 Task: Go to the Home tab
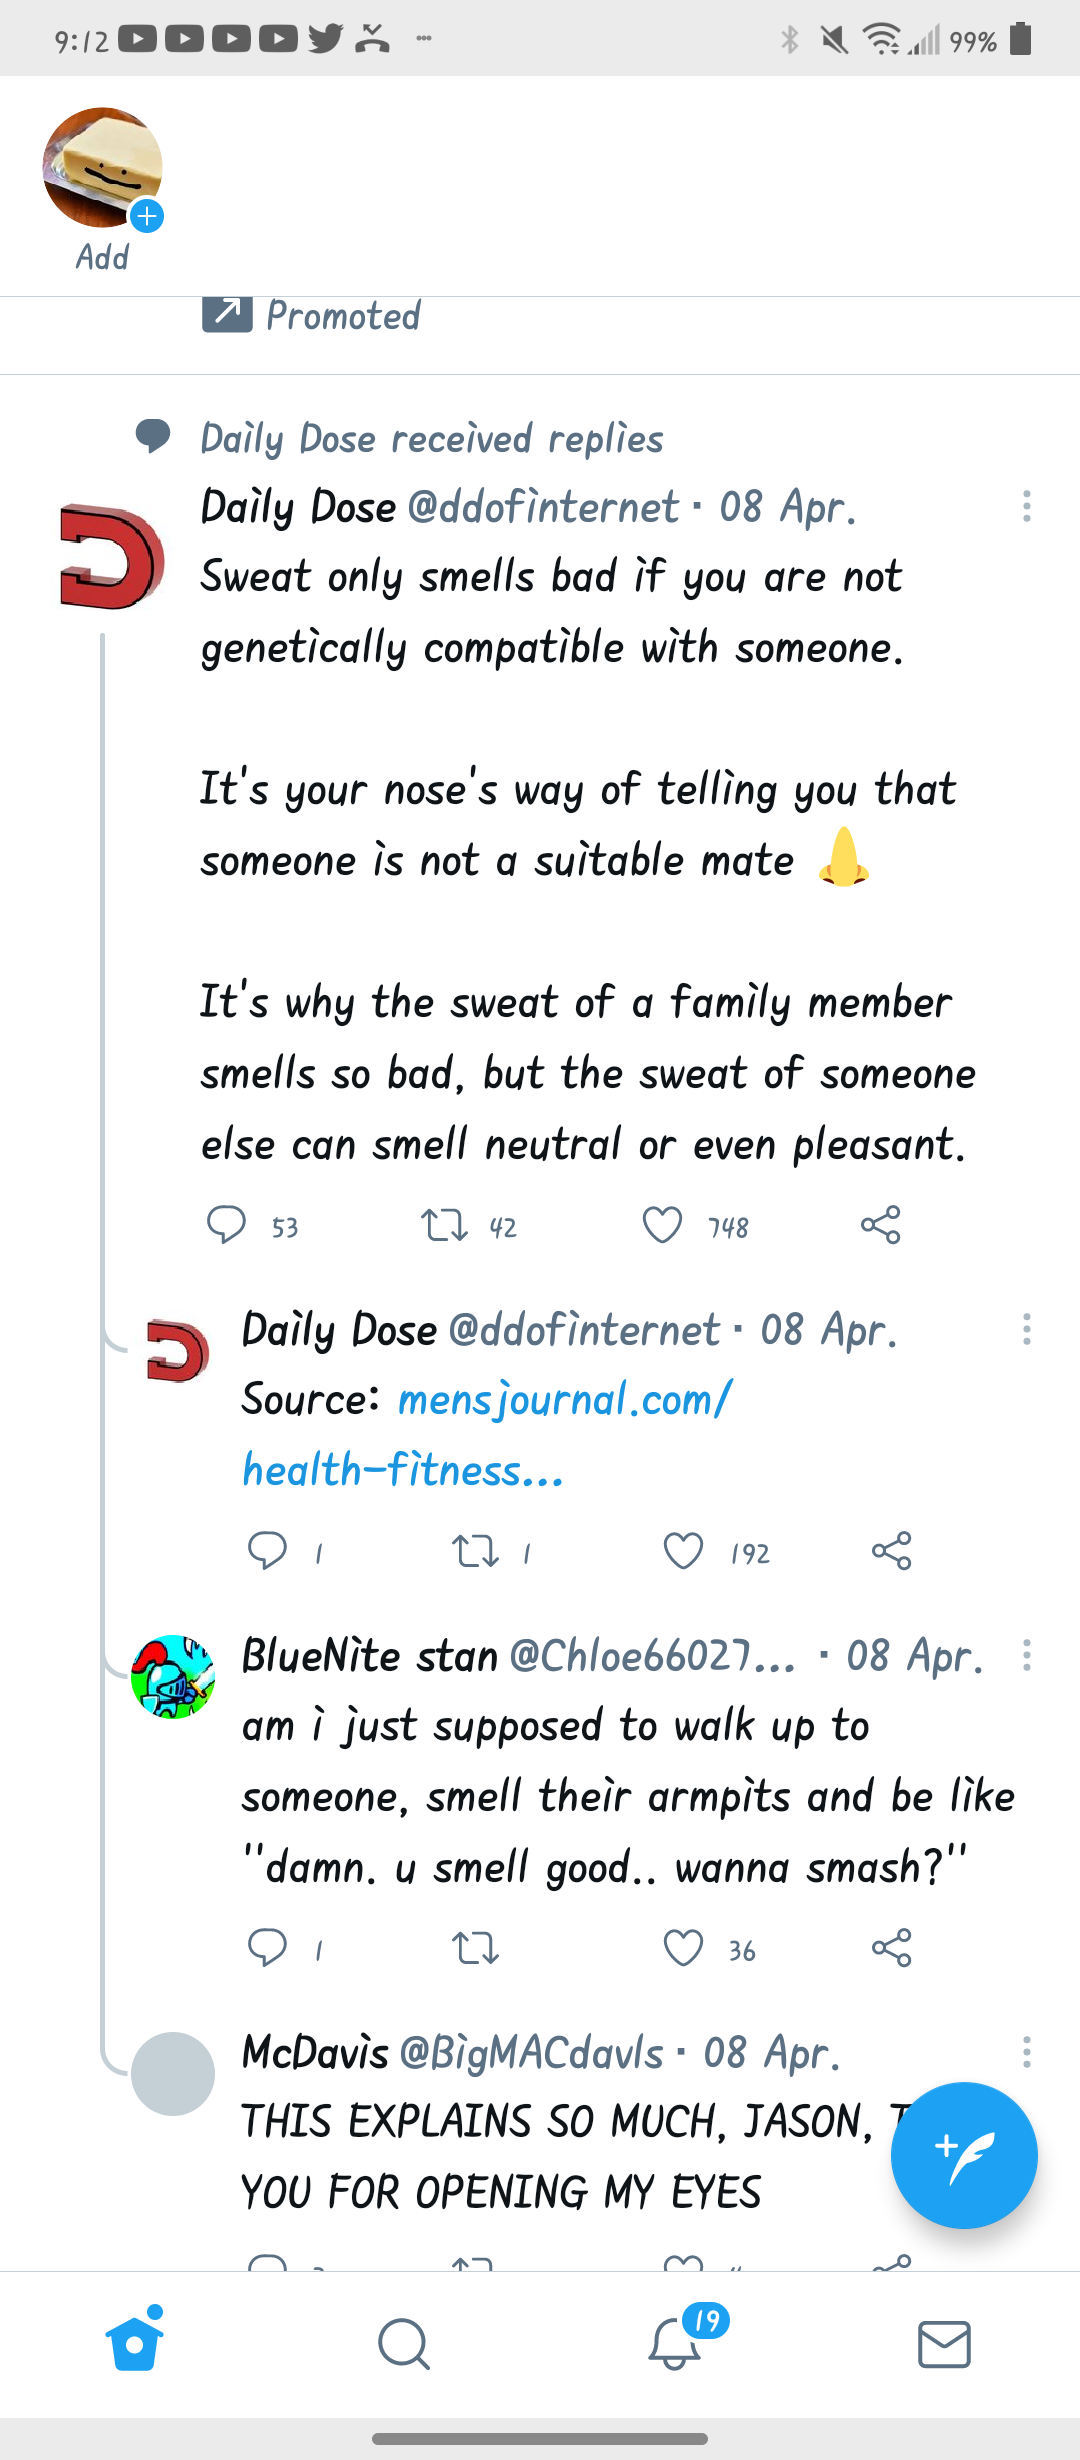[135, 2343]
